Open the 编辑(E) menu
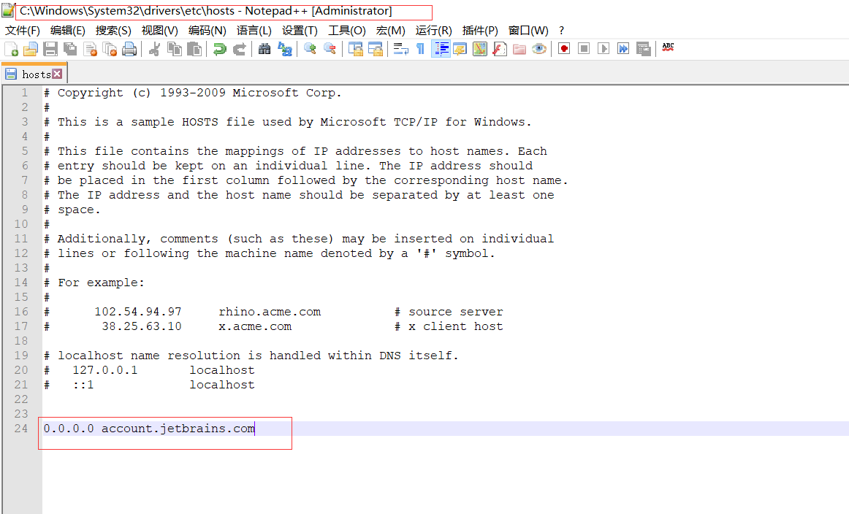 click(68, 30)
